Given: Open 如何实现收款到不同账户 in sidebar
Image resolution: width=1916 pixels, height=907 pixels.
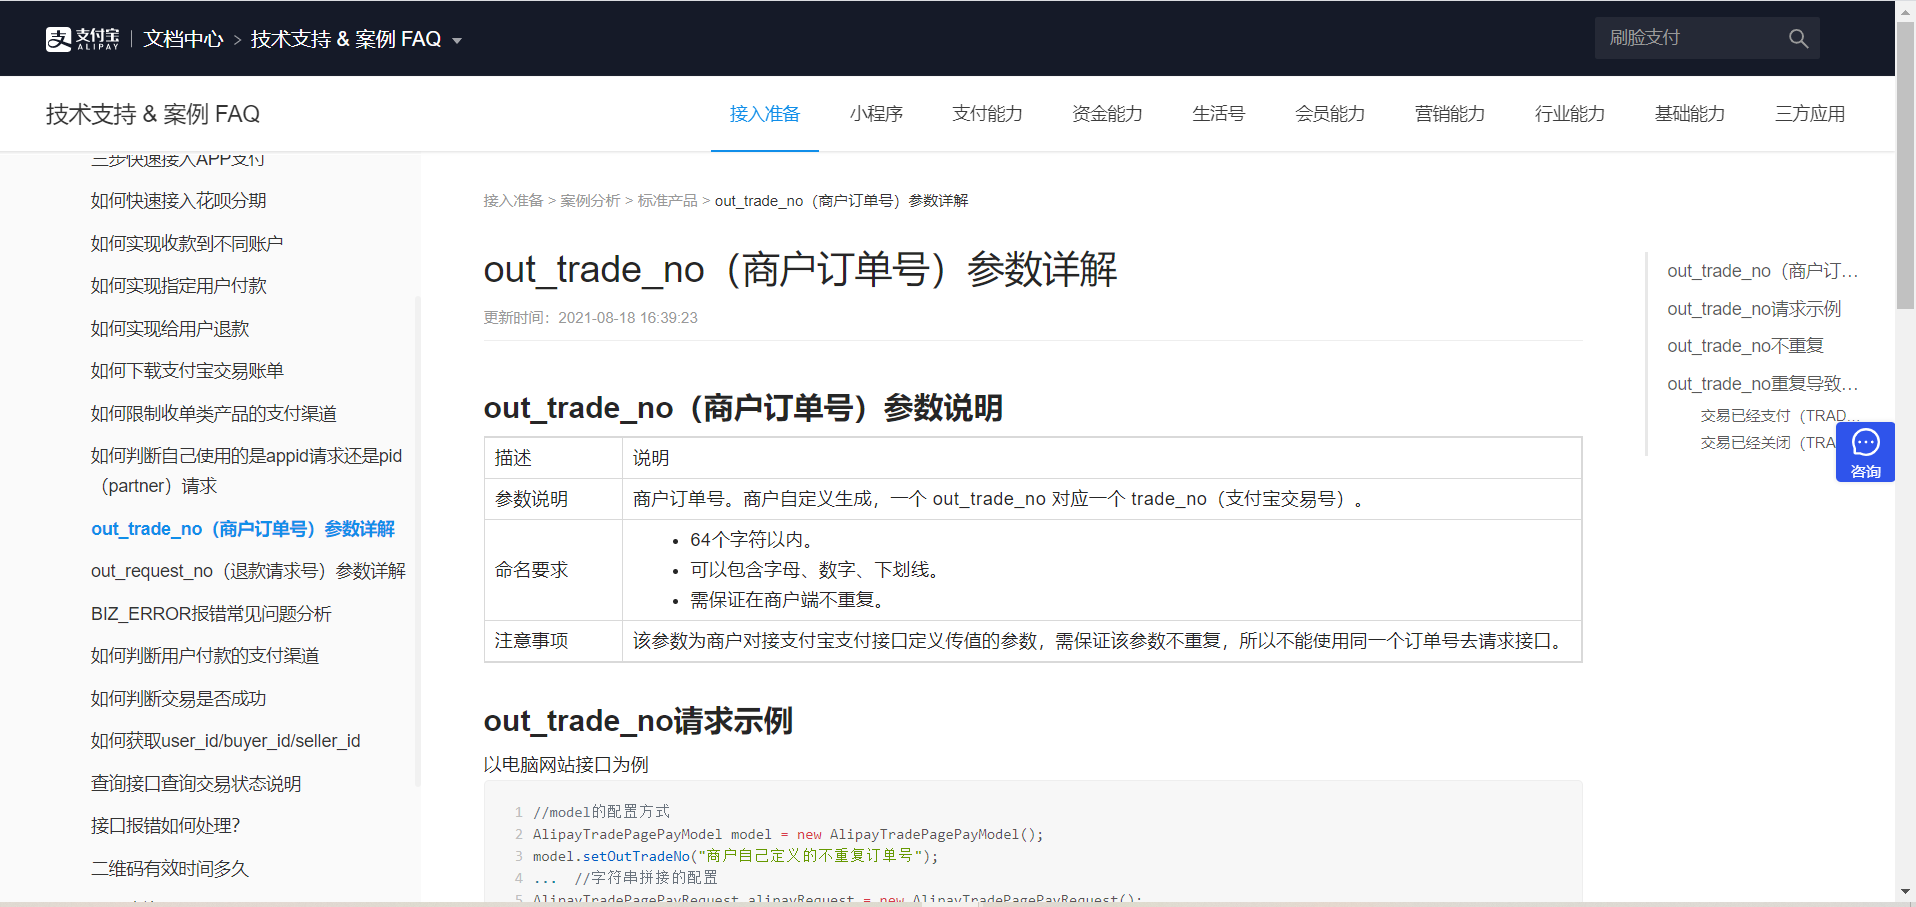Looking at the screenshot, I should click(x=187, y=244).
